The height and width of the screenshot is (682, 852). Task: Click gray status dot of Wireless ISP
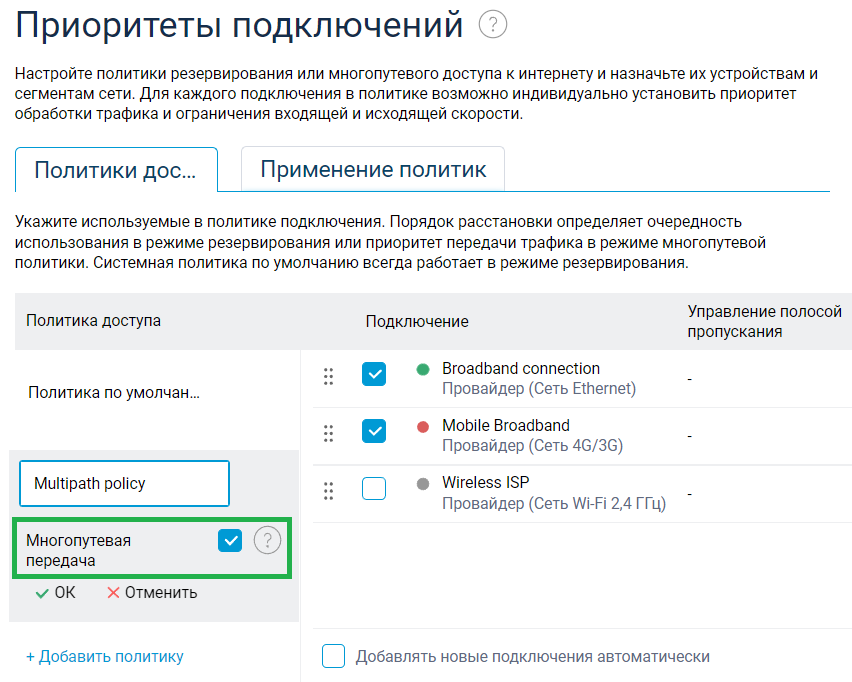[422, 483]
